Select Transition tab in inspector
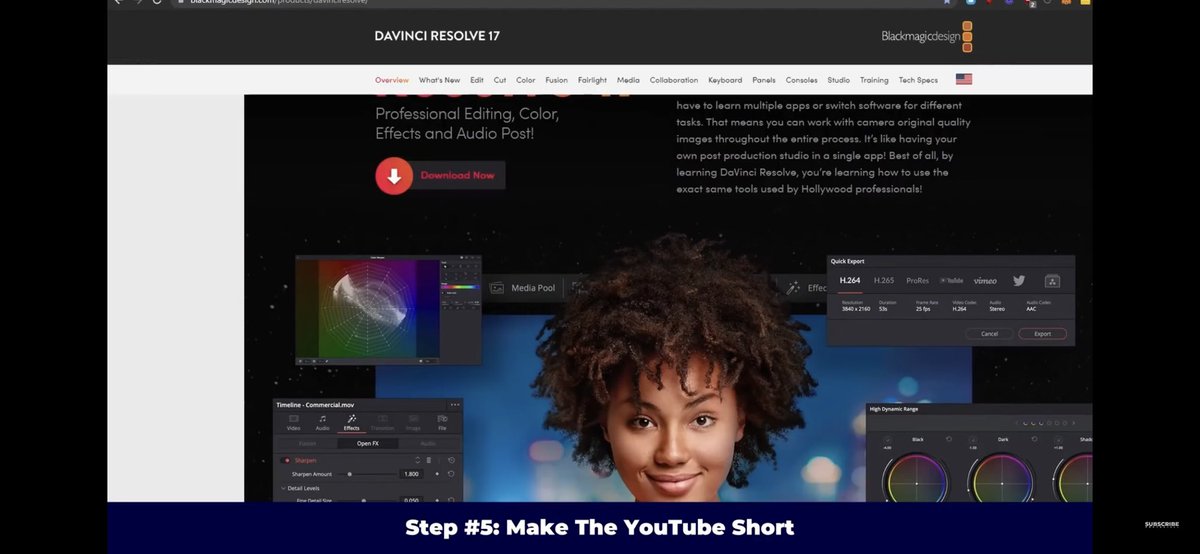 click(382, 422)
